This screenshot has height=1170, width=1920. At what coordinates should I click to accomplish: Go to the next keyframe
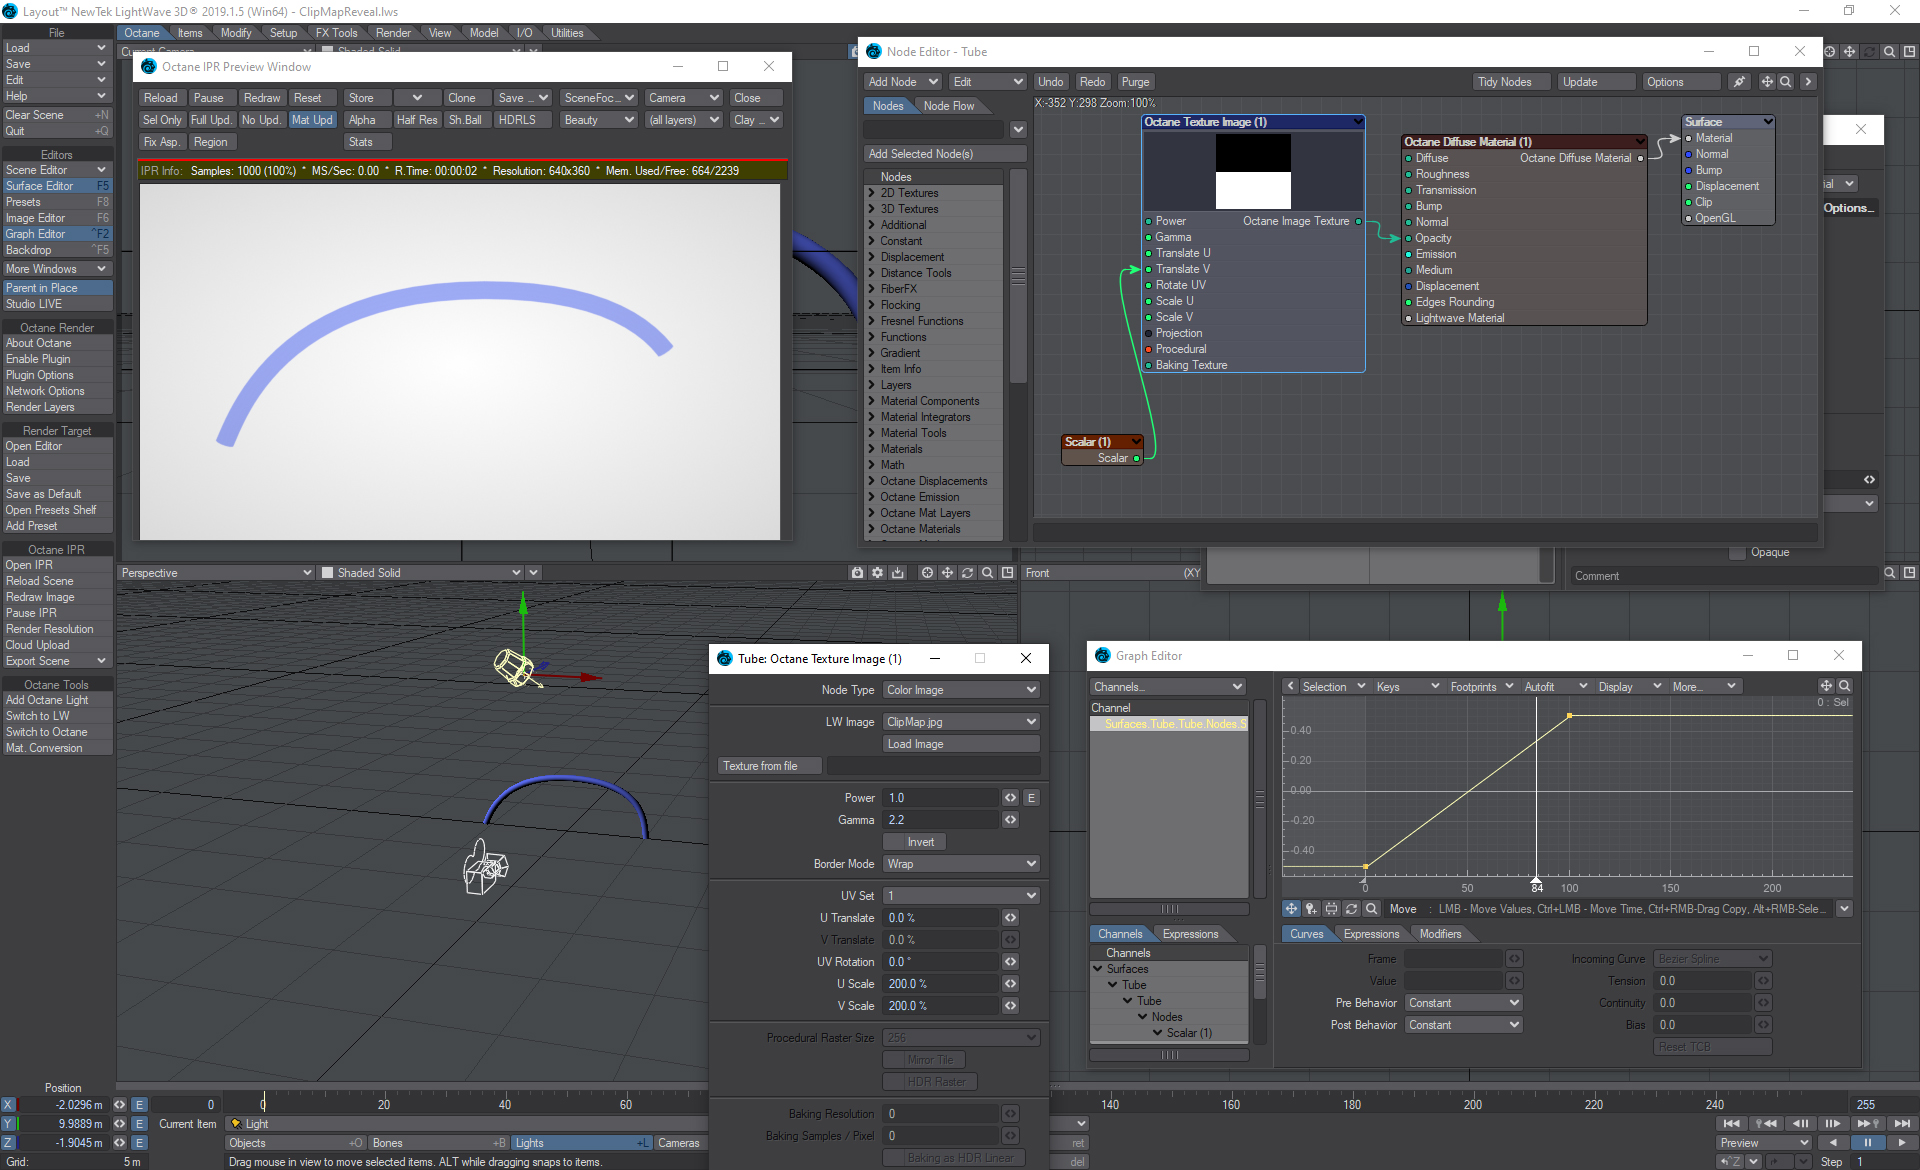pos(1869,1124)
